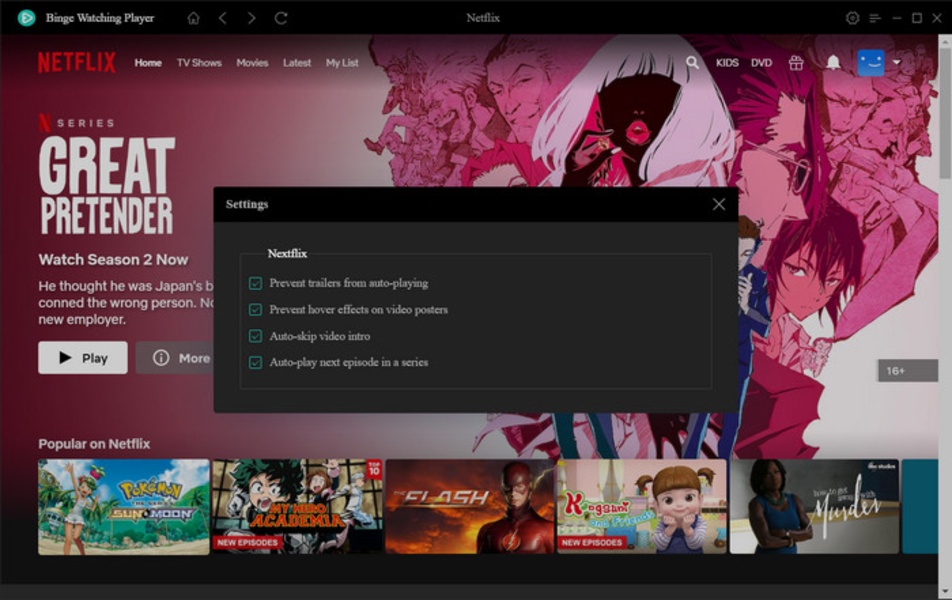Viewport: 952px width, 600px height.
Task: Go forward using the right arrow
Action: 251,18
